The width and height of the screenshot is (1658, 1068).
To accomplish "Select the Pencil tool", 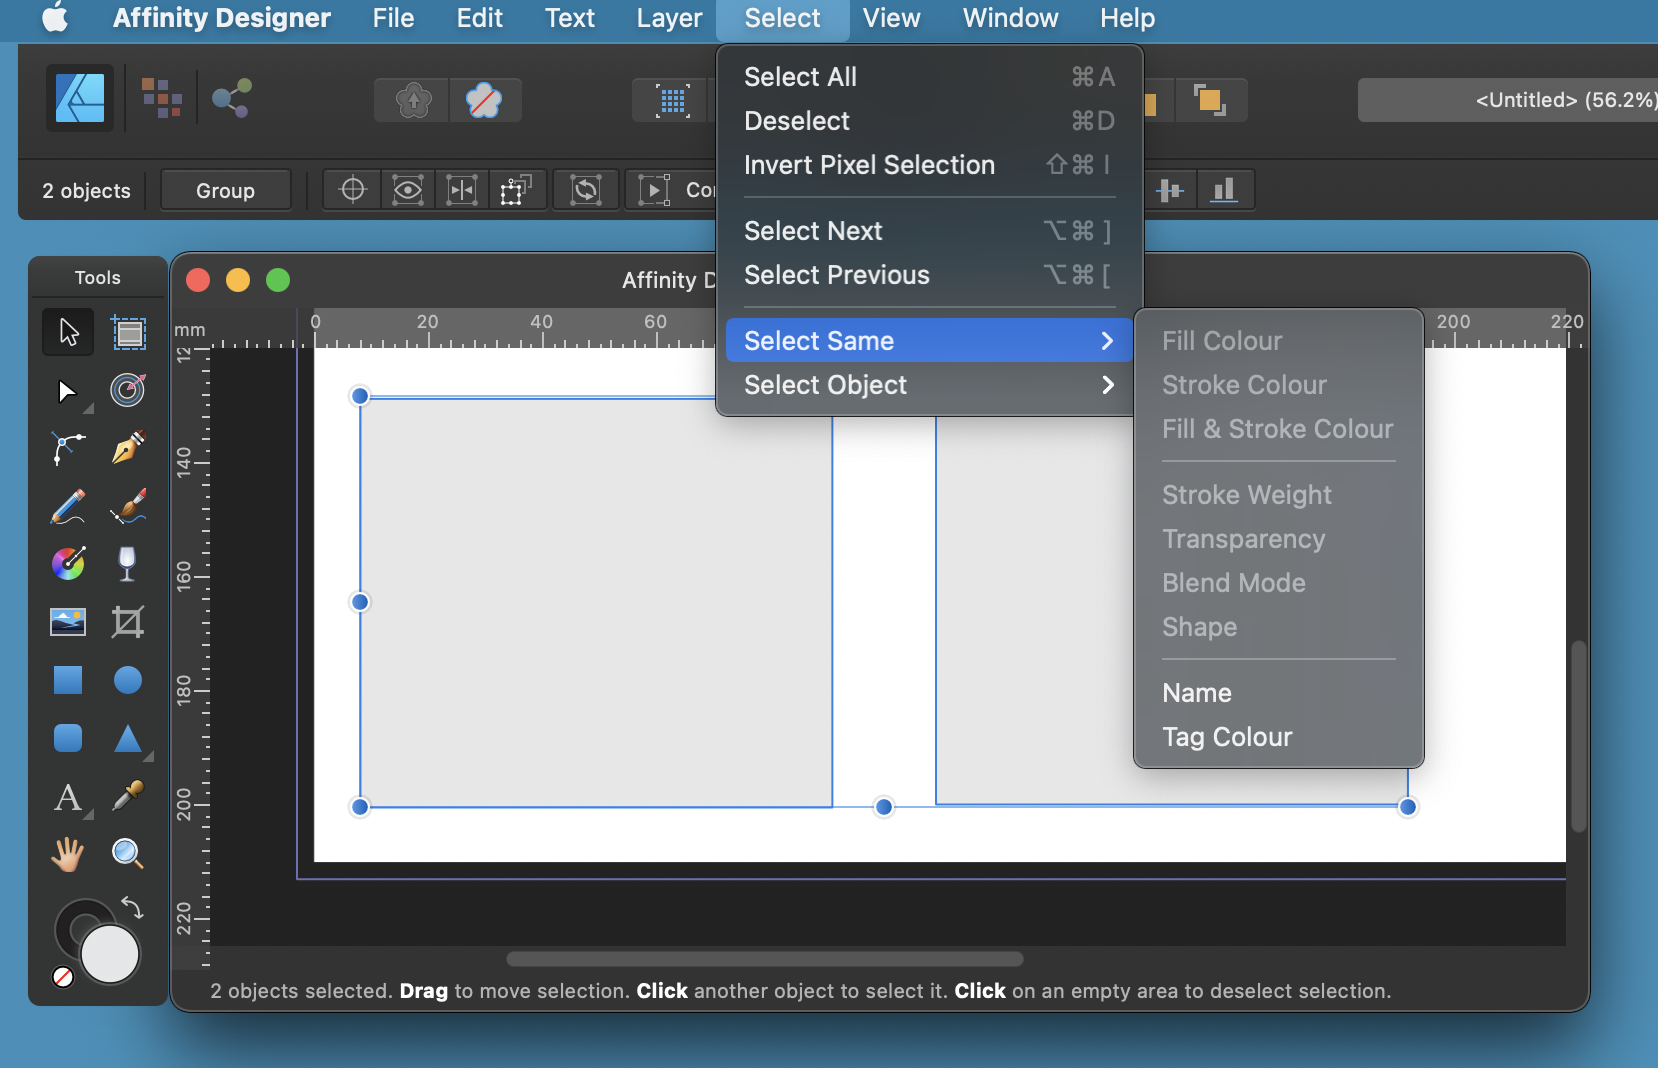I will [68, 507].
